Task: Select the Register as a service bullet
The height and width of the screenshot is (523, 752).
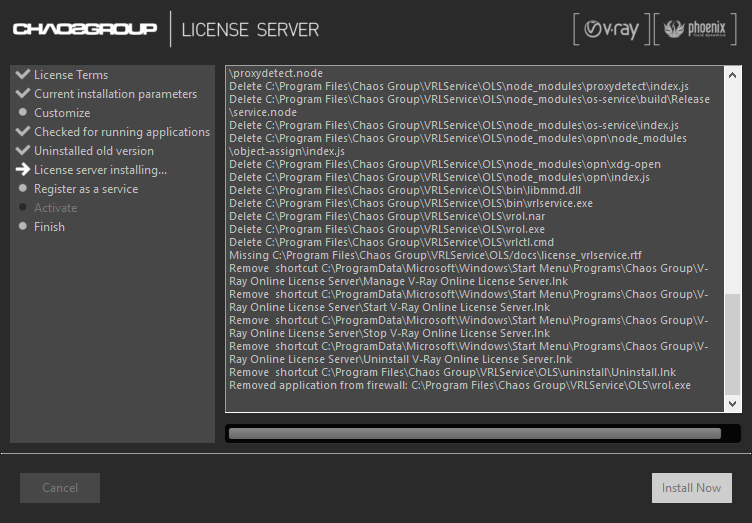Action: click(22, 189)
